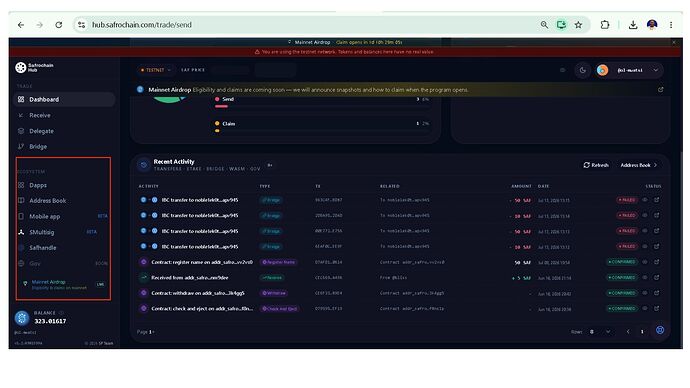The image size is (690, 388).
Task: Toggle eye icon on withdraw contract row
Action: (645, 293)
